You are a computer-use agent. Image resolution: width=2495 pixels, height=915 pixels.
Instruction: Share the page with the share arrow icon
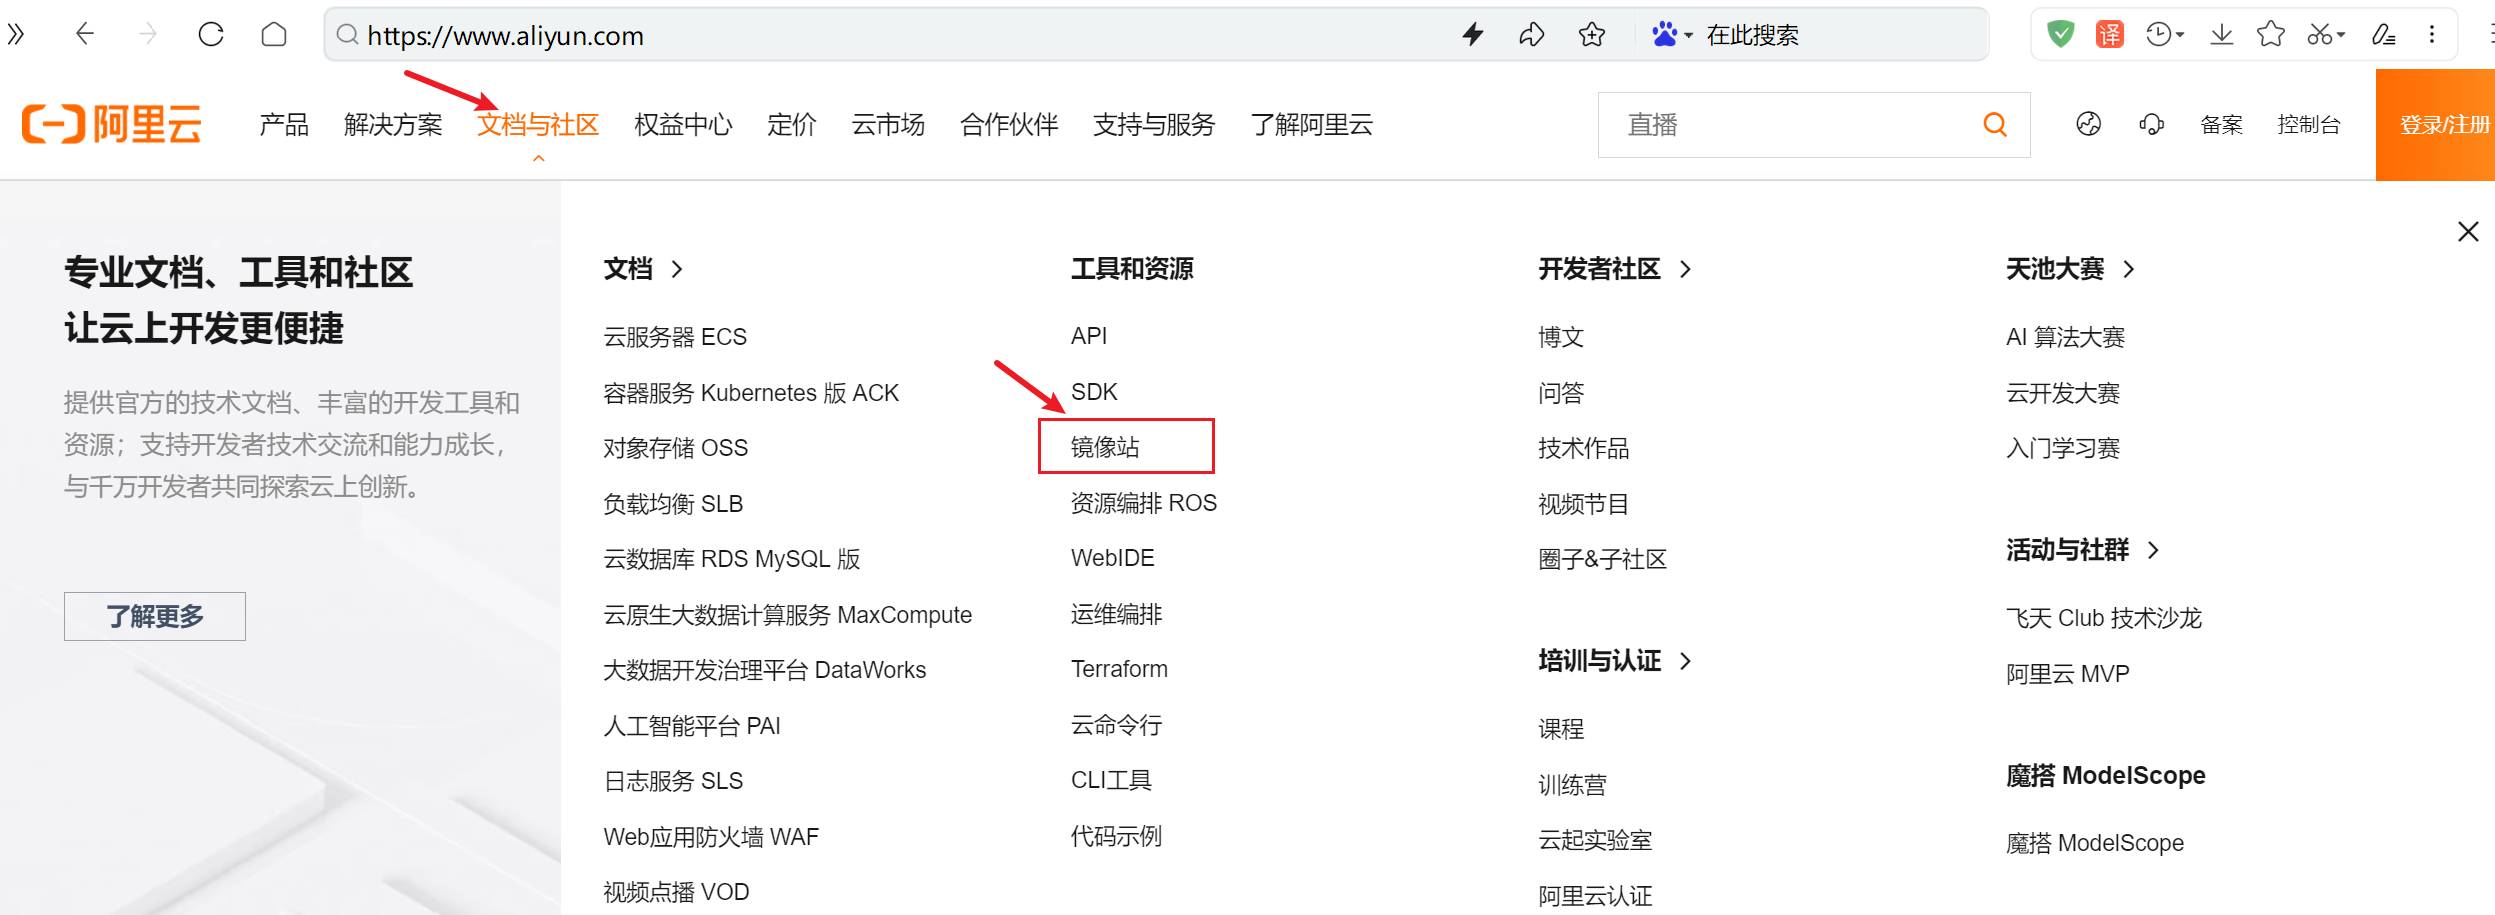click(x=1532, y=35)
